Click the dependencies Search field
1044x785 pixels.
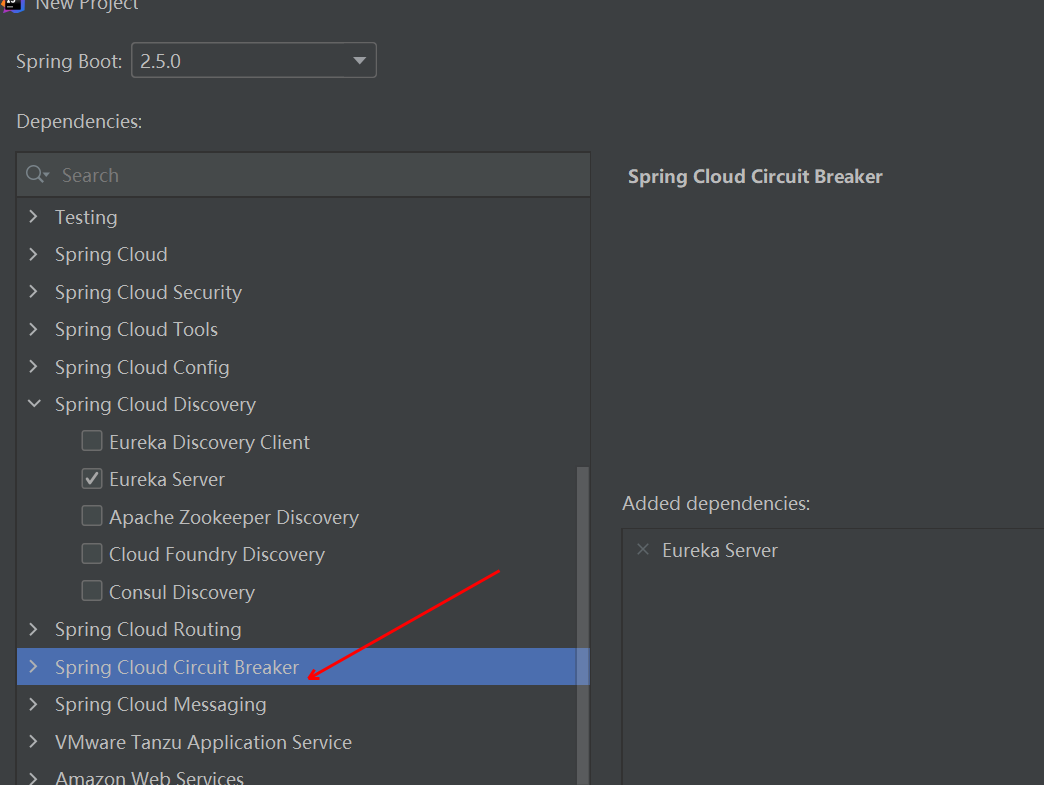click(x=304, y=175)
